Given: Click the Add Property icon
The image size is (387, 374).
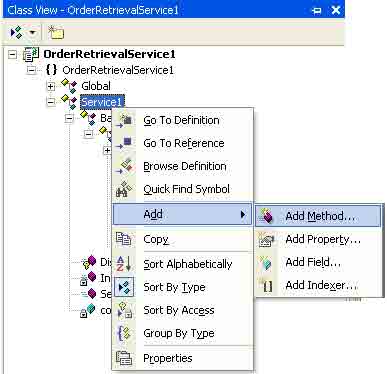Looking at the screenshot, I should tap(267, 239).
